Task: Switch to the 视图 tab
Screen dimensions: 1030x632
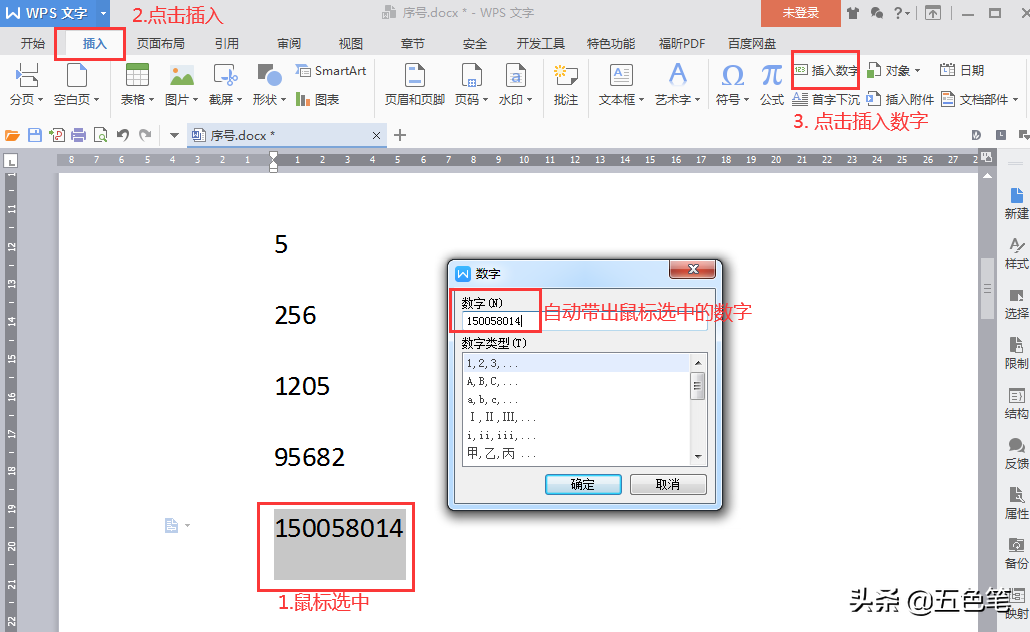Action: click(351, 43)
